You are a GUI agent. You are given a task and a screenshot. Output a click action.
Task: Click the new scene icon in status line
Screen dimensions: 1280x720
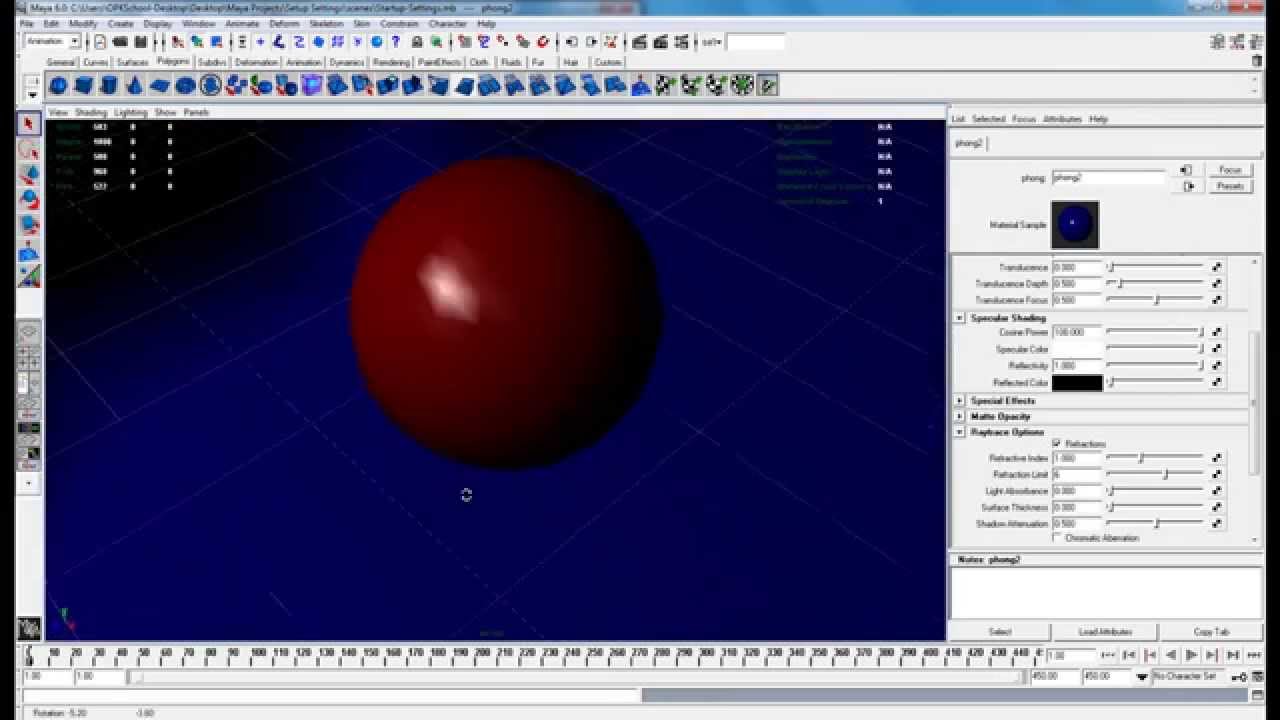coord(100,42)
